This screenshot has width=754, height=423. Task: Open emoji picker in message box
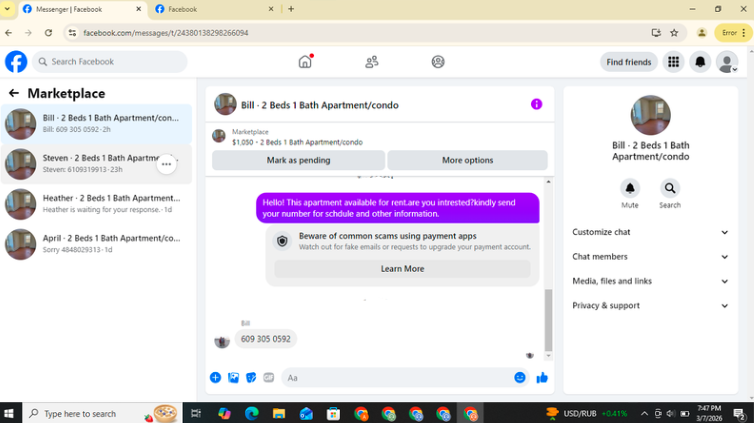[x=519, y=378]
